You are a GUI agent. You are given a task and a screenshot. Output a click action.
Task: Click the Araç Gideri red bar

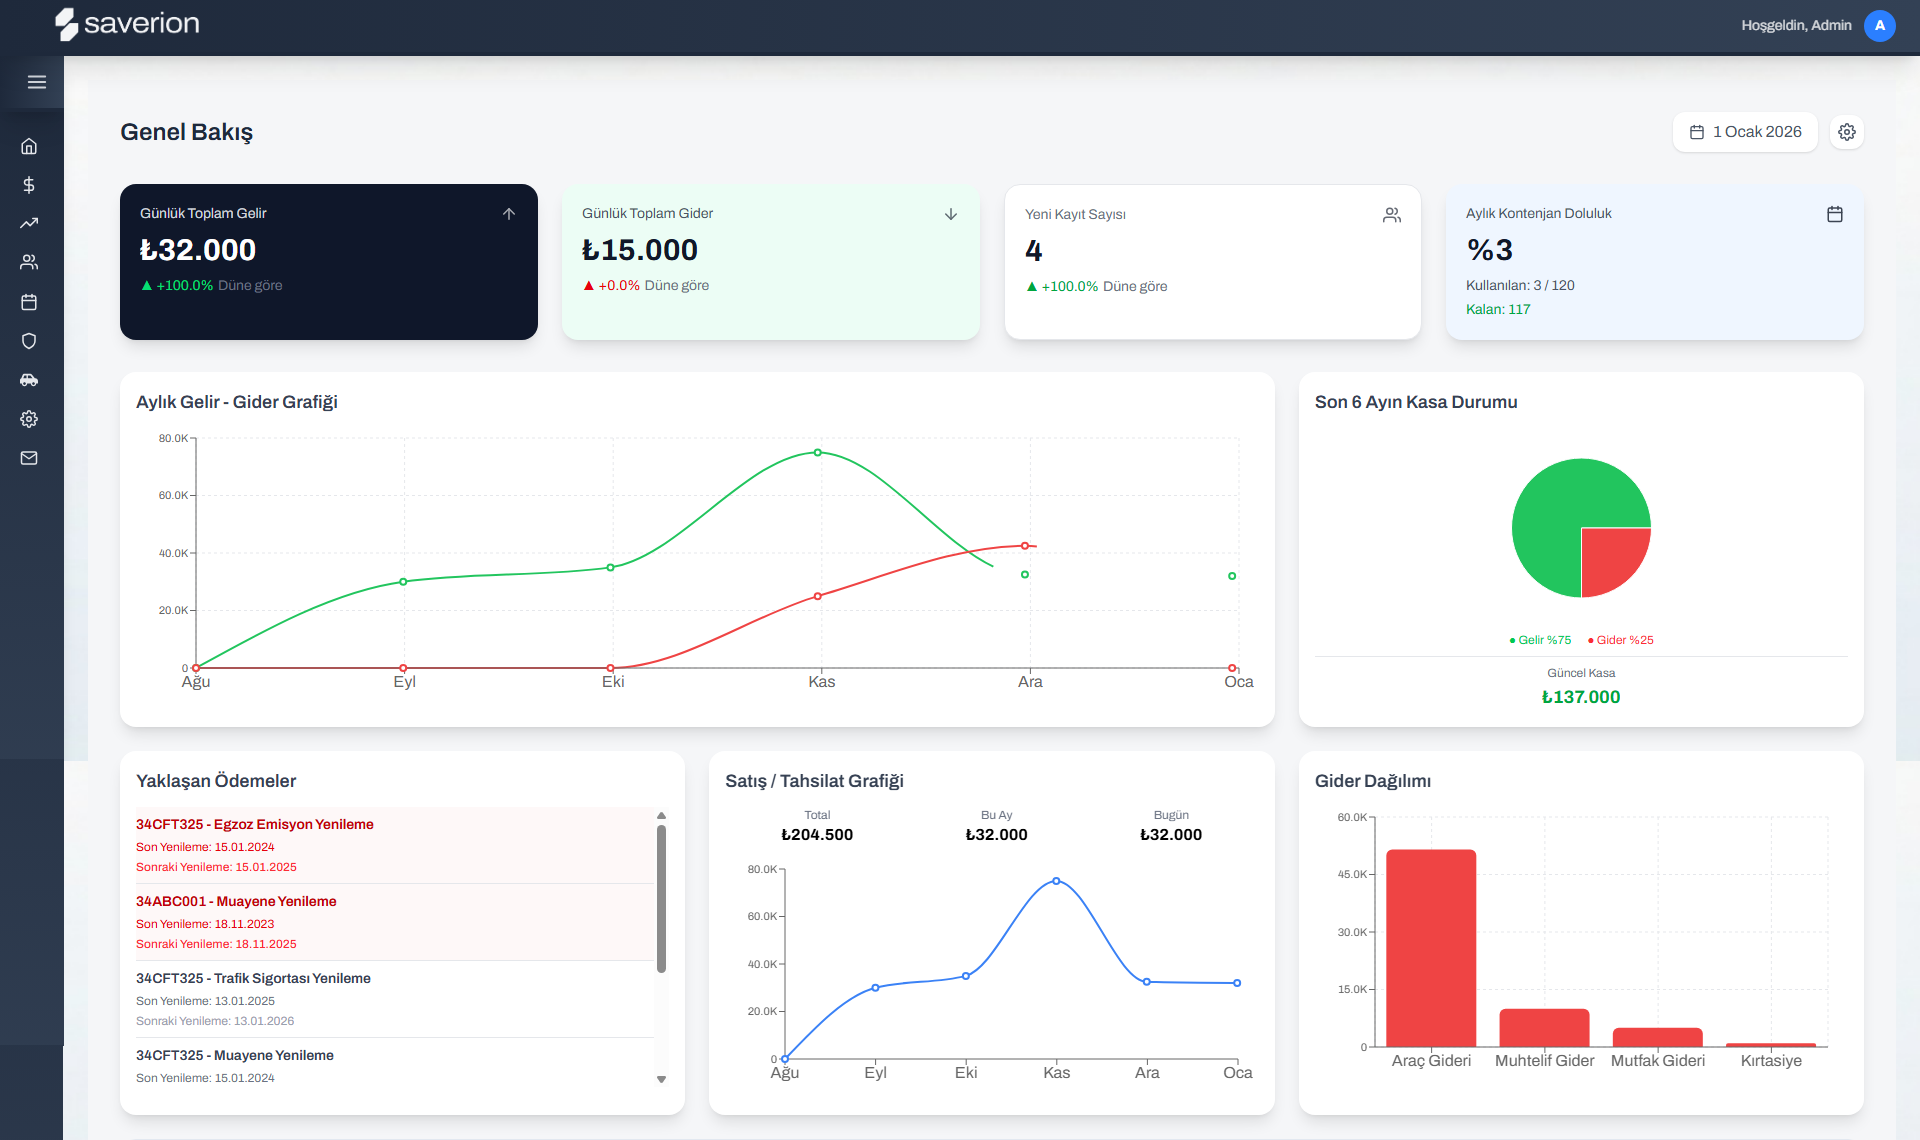click(1431, 947)
